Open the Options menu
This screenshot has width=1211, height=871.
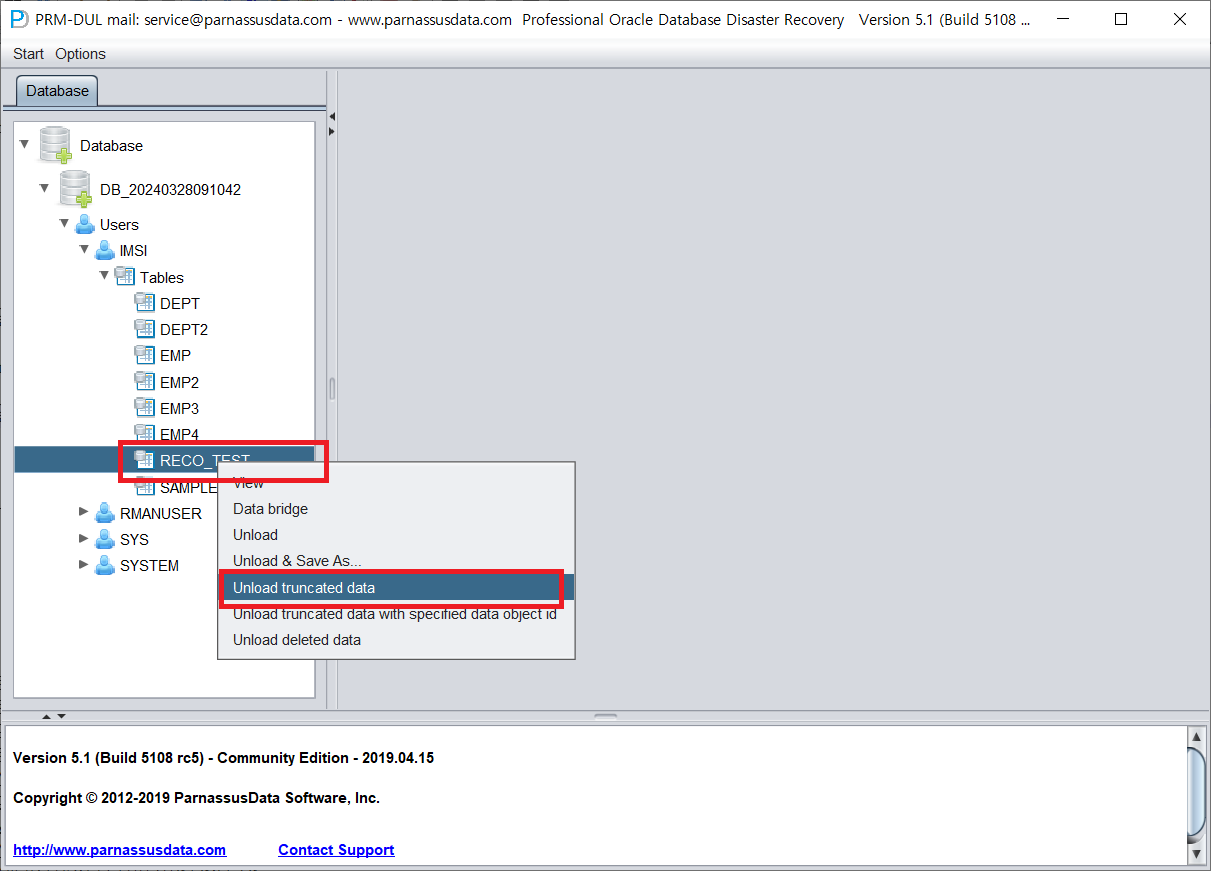[80, 54]
